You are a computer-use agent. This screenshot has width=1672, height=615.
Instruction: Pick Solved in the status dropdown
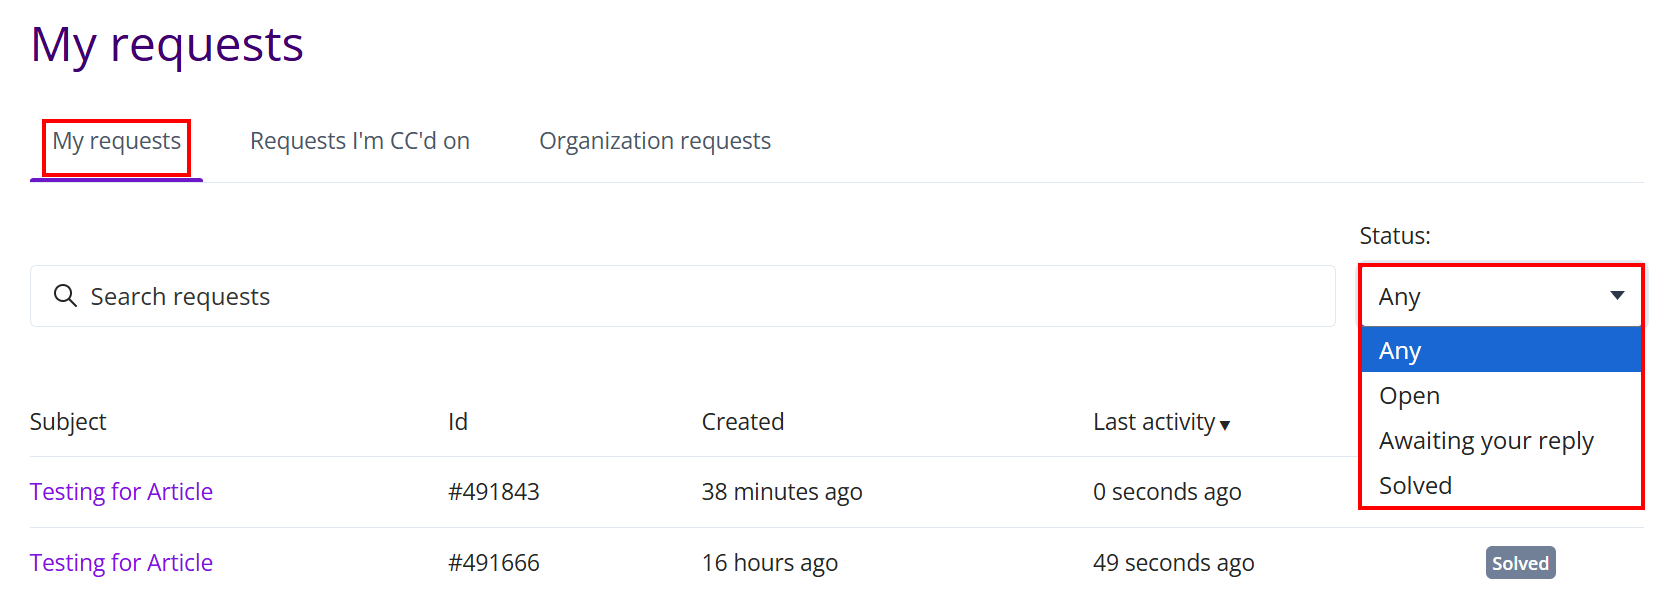(x=1415, y=486)
